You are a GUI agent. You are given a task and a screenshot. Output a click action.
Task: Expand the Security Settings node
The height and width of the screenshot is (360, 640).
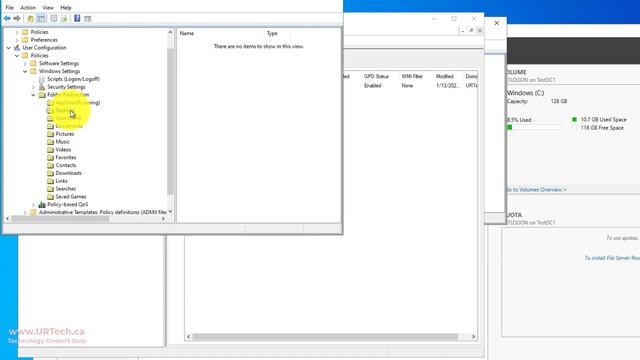tap(33, 87)
